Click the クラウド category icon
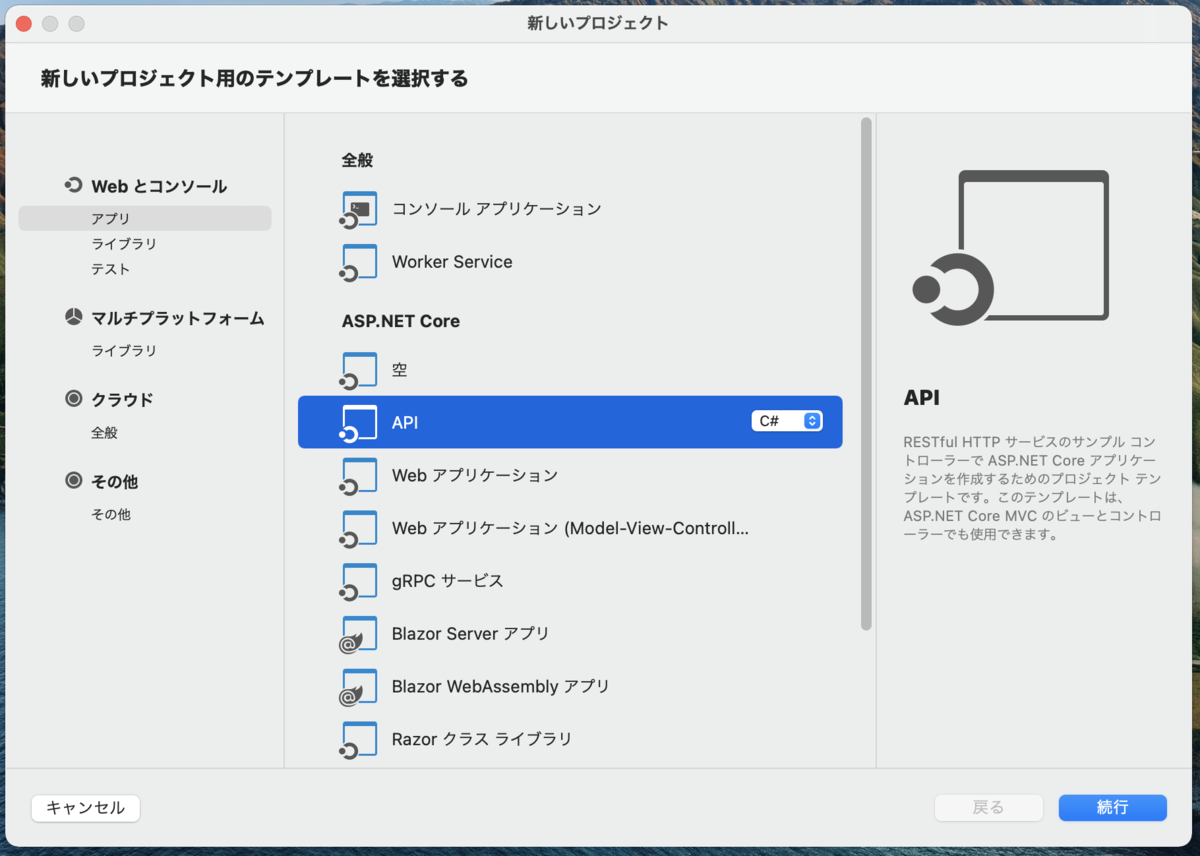 click(x=73, y=399)
